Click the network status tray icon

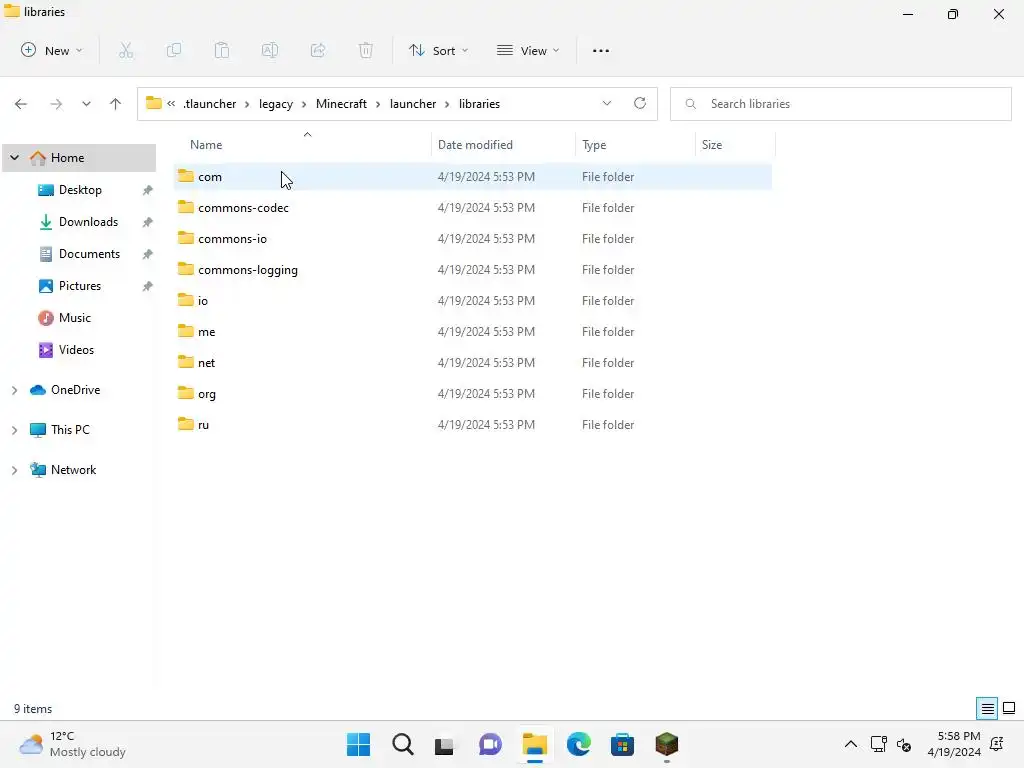coord(878,744)
